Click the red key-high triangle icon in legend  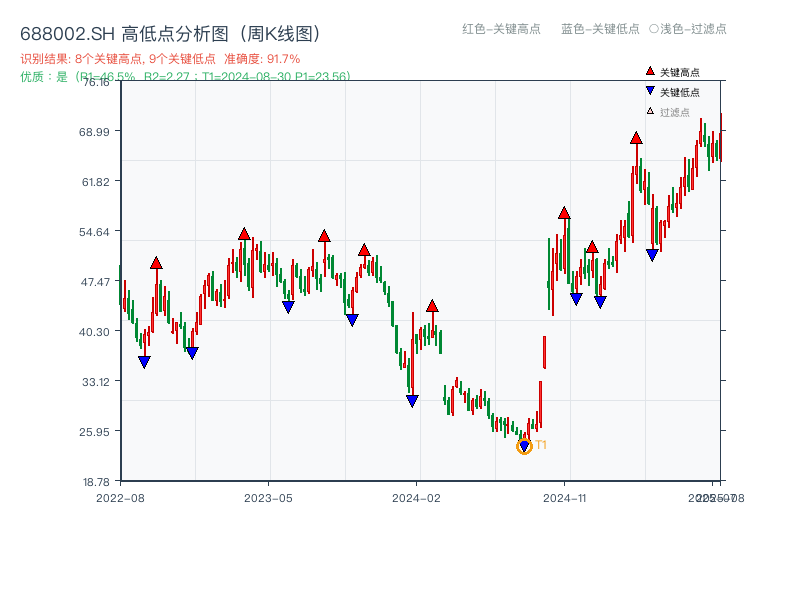[x=650, y=71]
